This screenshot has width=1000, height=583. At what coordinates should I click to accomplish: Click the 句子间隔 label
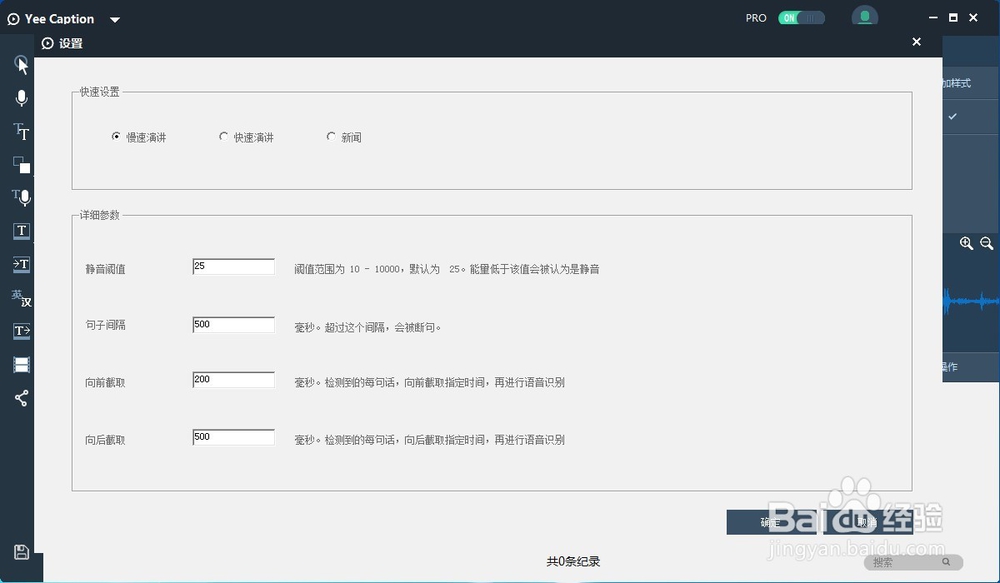tap(105, 325)
